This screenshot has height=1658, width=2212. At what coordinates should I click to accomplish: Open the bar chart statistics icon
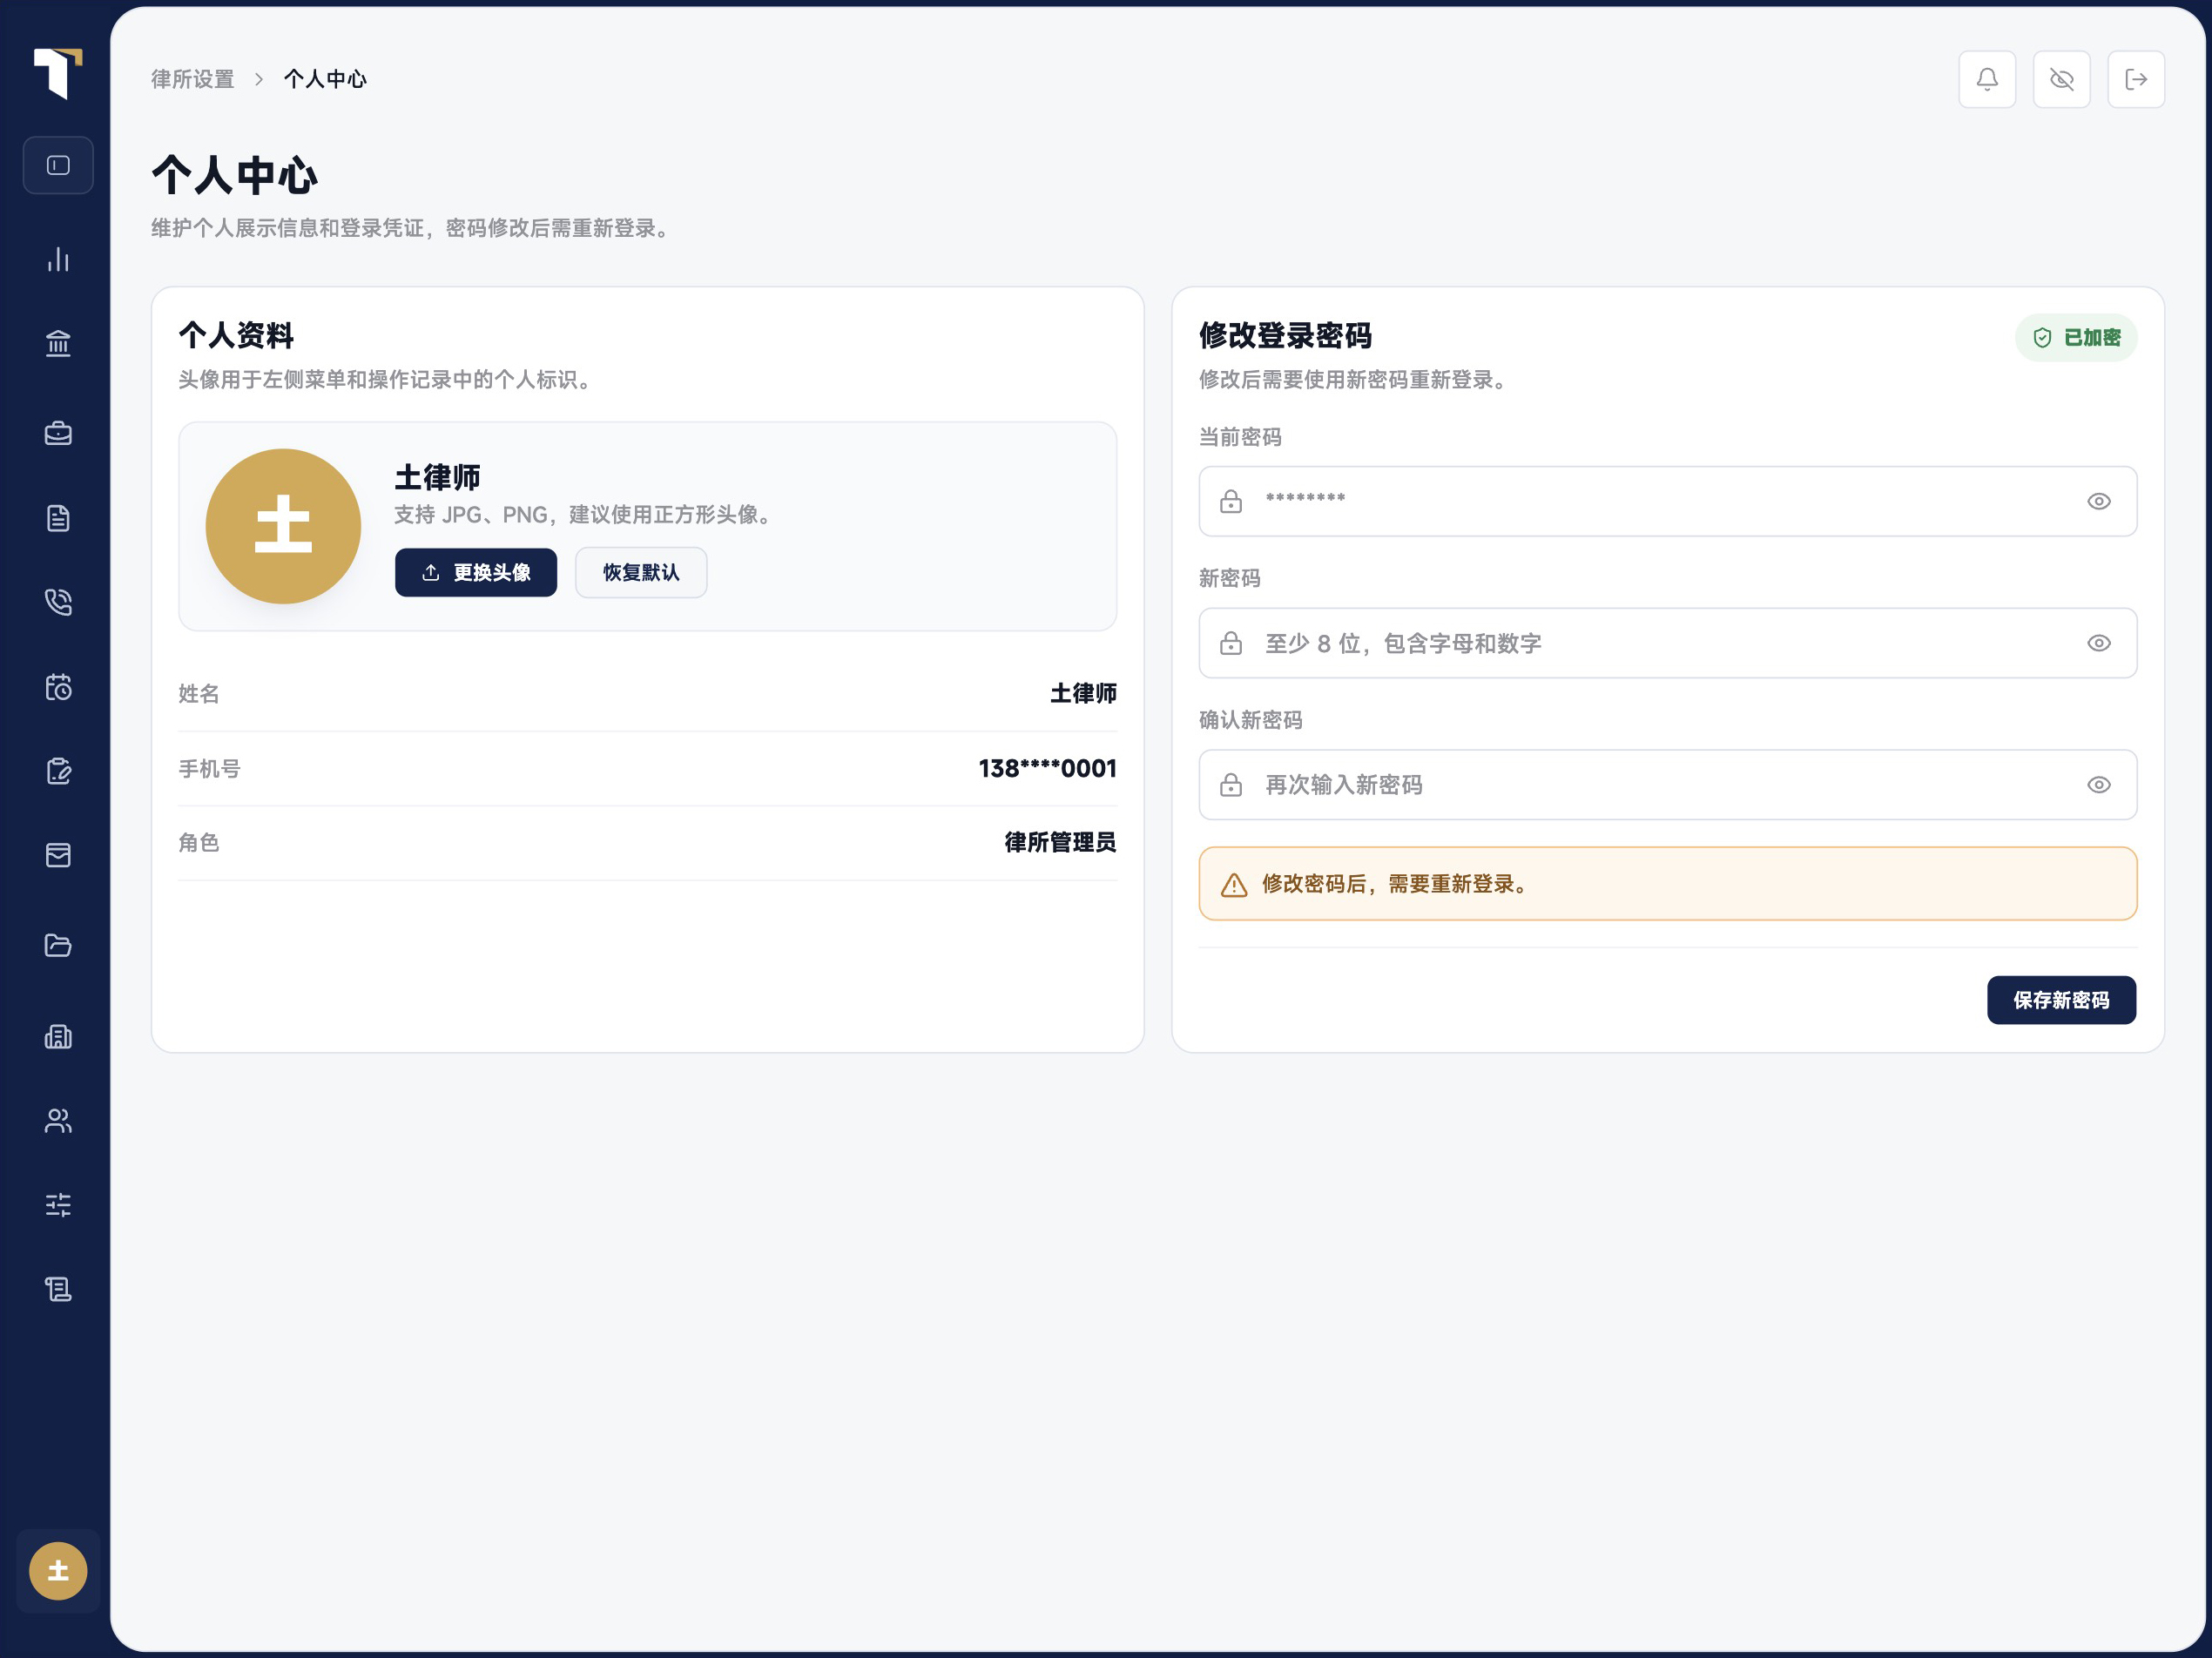pos(58,260)
